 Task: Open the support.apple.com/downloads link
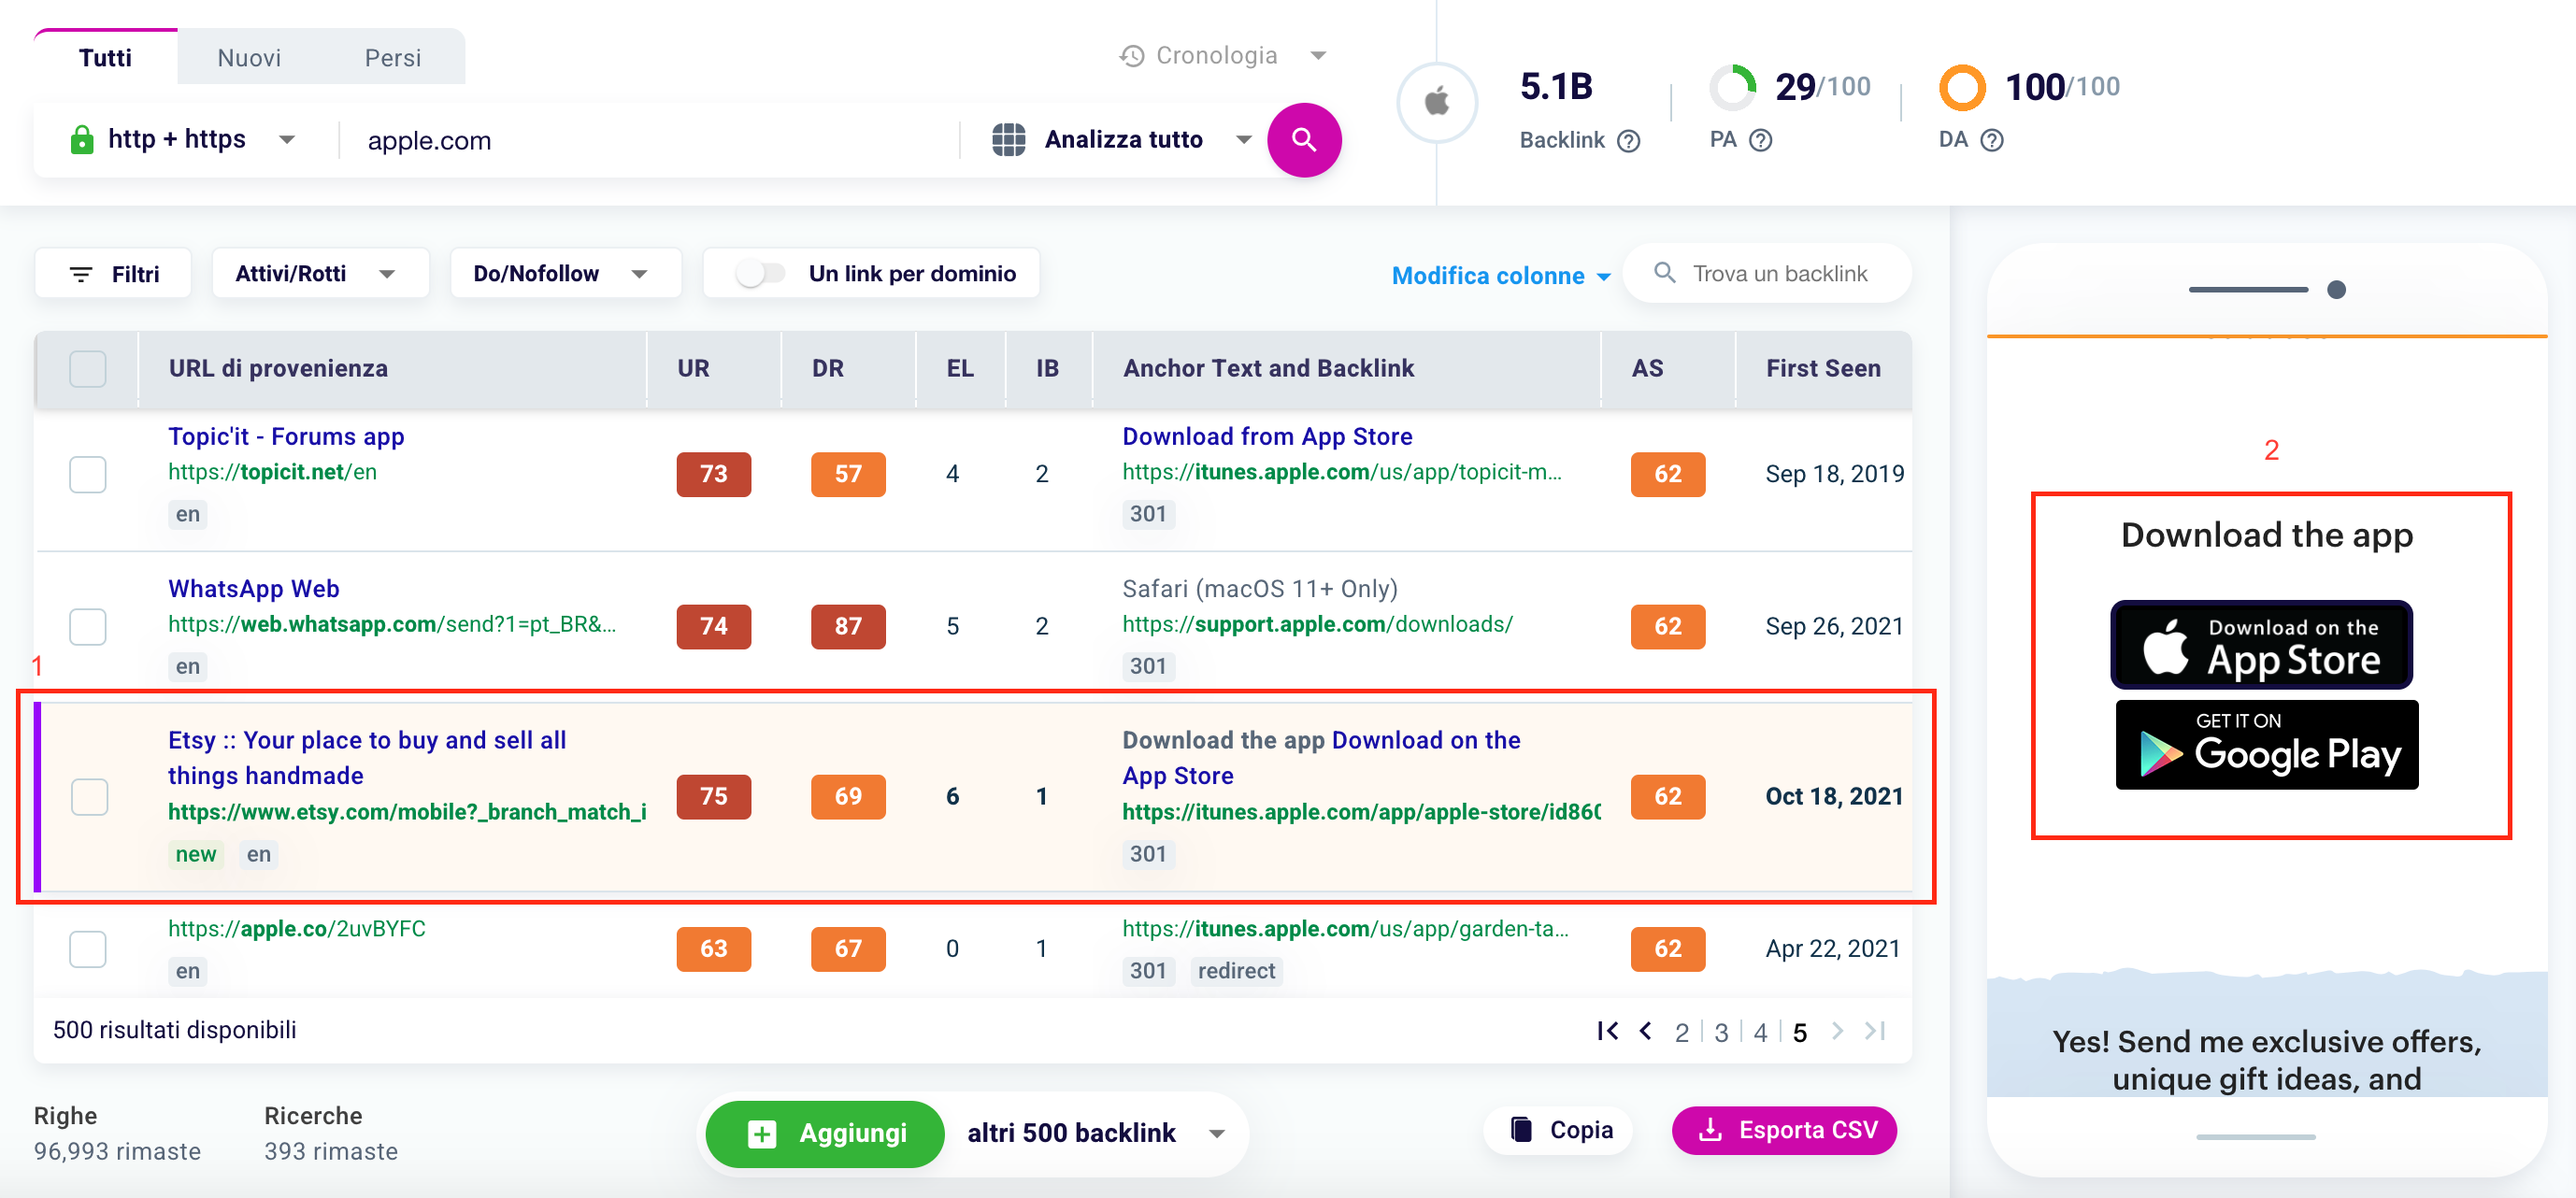click(1317, 625)
